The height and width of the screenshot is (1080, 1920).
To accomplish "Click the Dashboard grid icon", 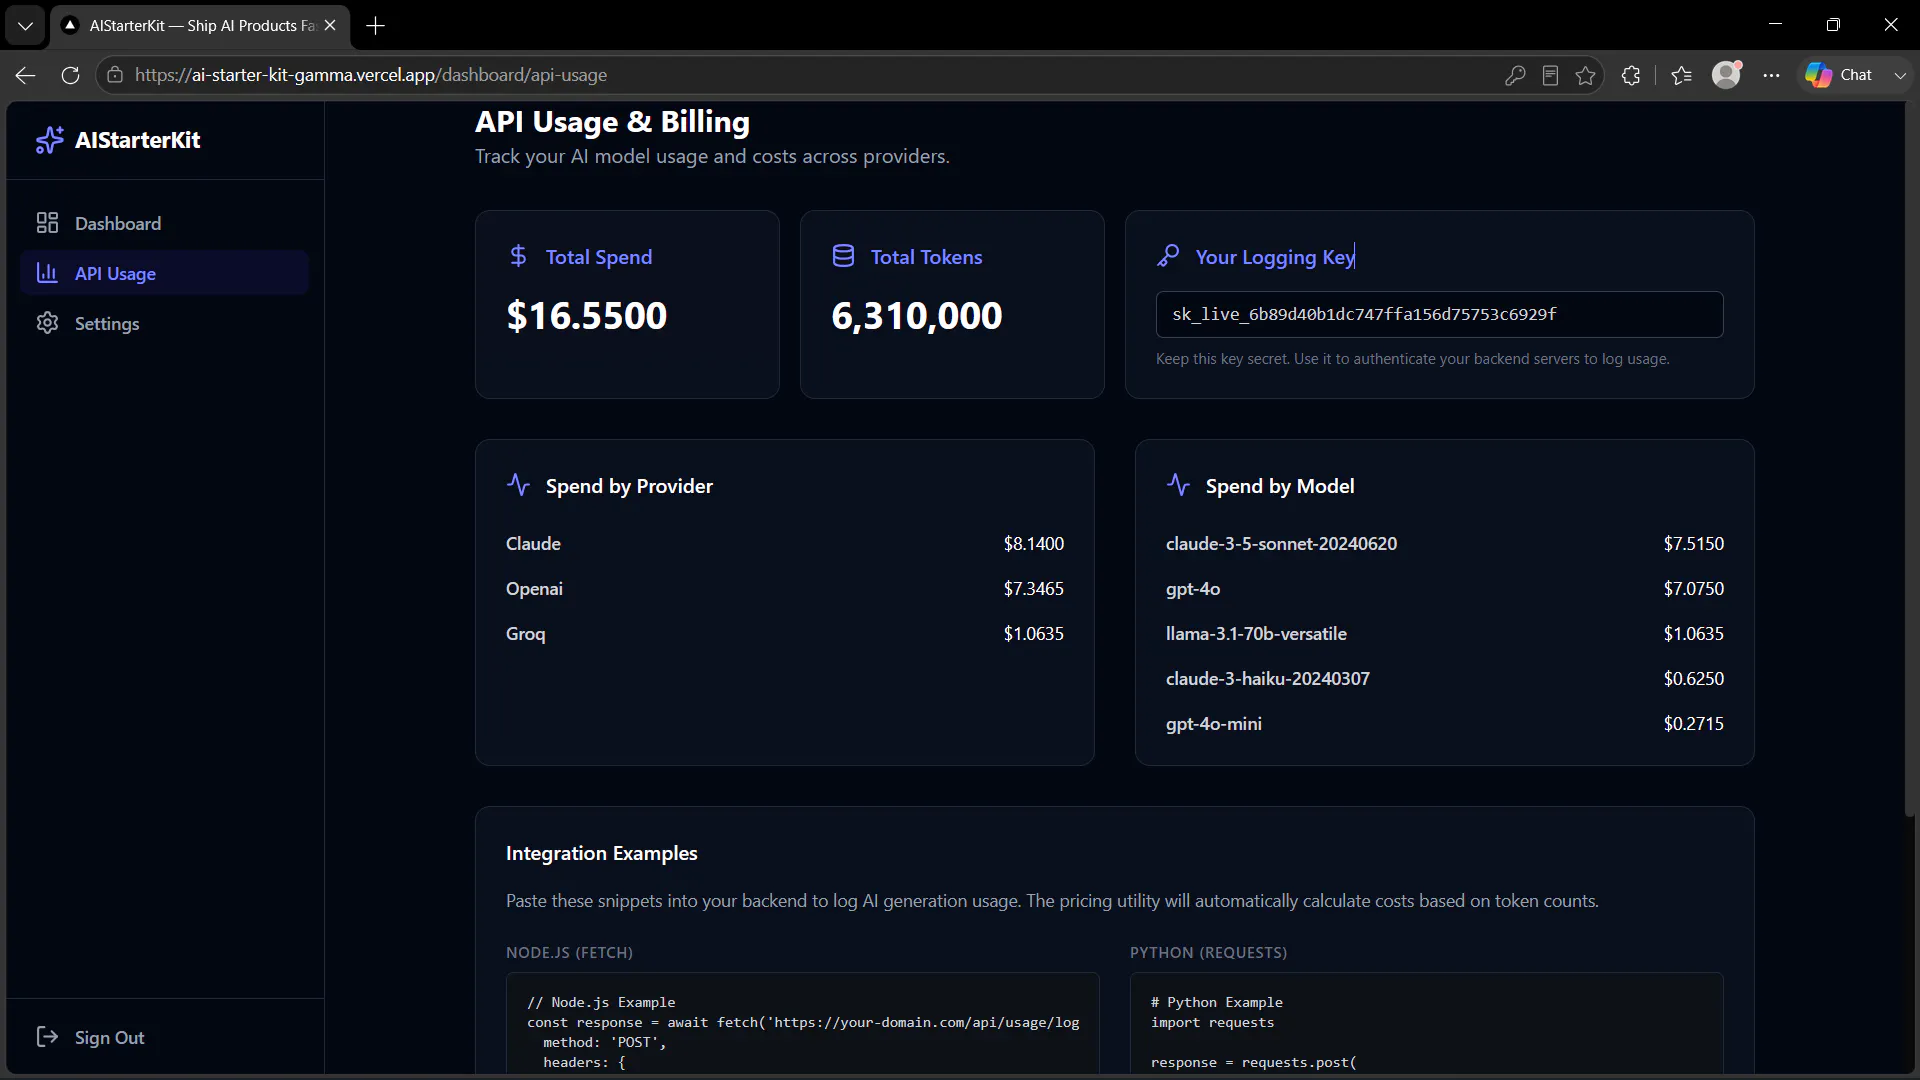I will (47, 223).
